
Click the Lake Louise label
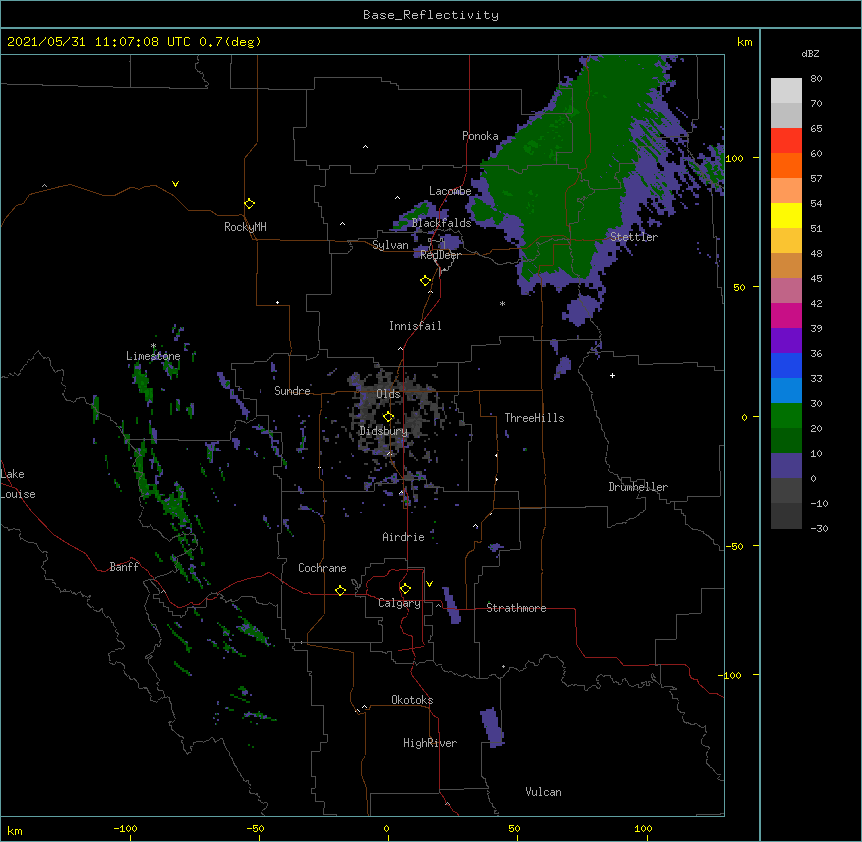click(x=18, y=484)
